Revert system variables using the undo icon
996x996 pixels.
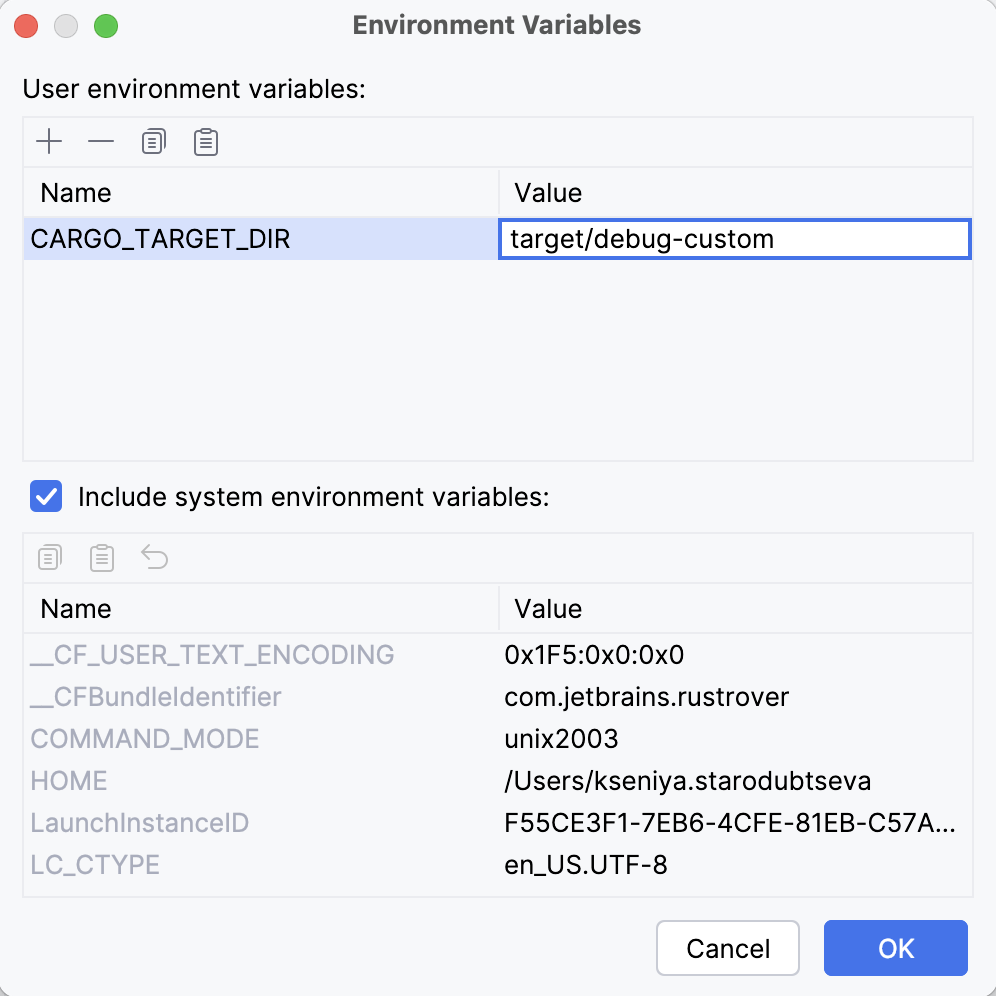(x=154, y=557)
